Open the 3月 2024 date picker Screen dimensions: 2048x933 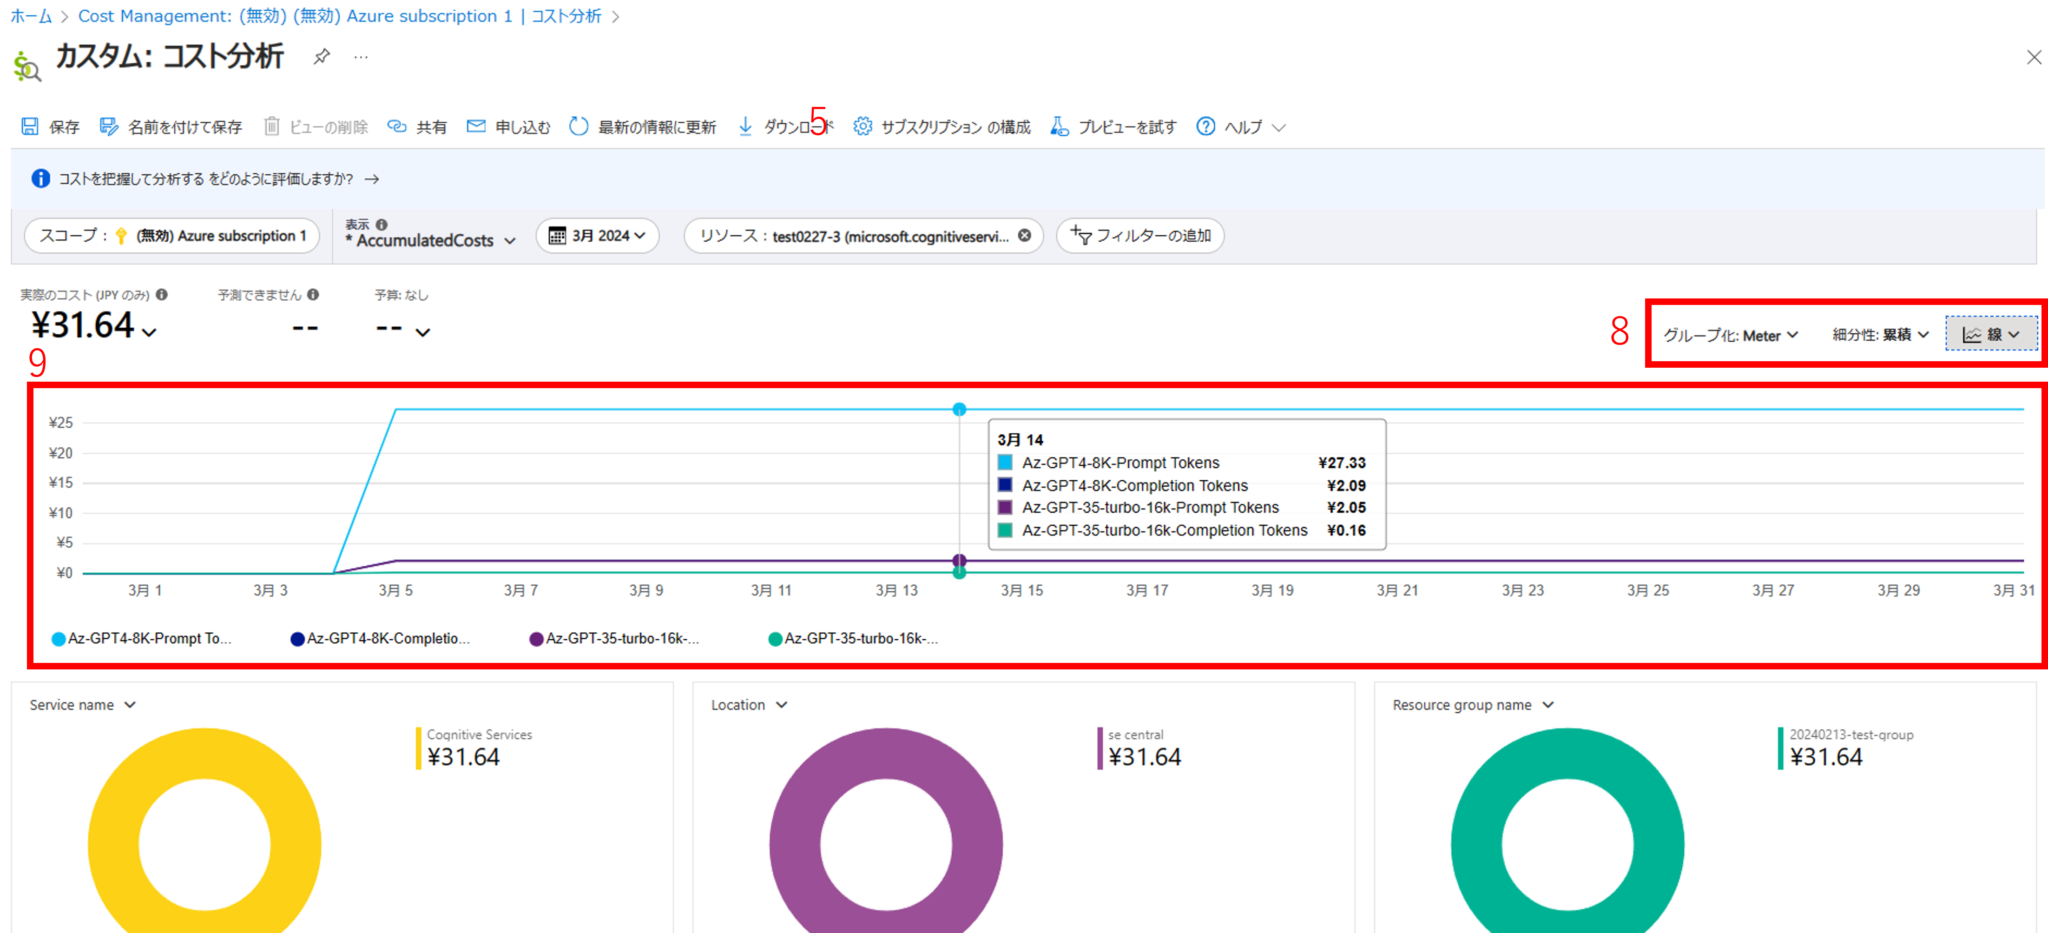(597, 236)
